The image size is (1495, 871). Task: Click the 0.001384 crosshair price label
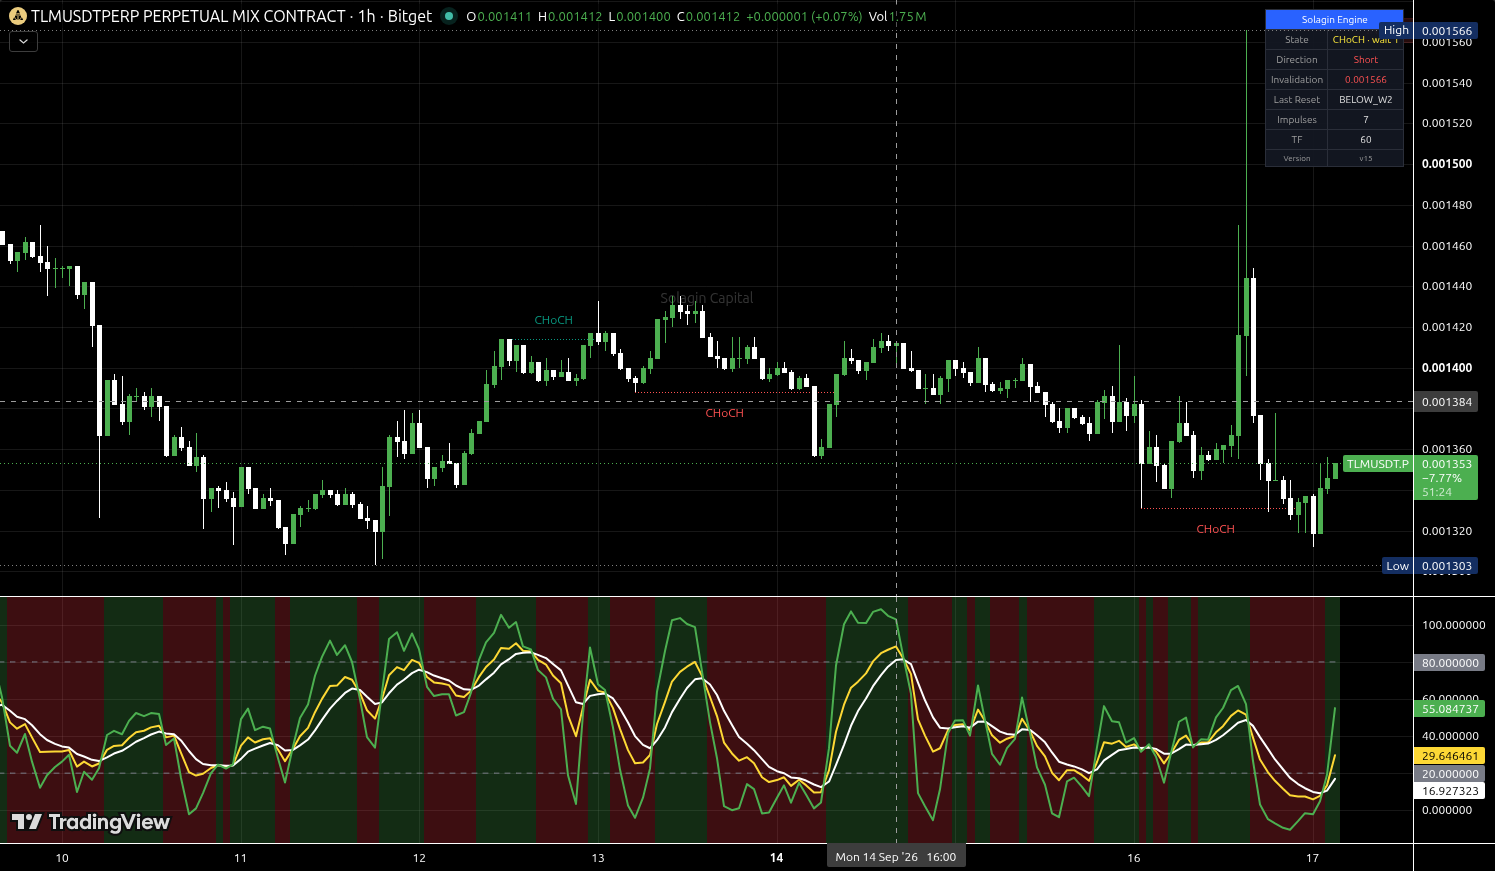(x=1446, y=402)
